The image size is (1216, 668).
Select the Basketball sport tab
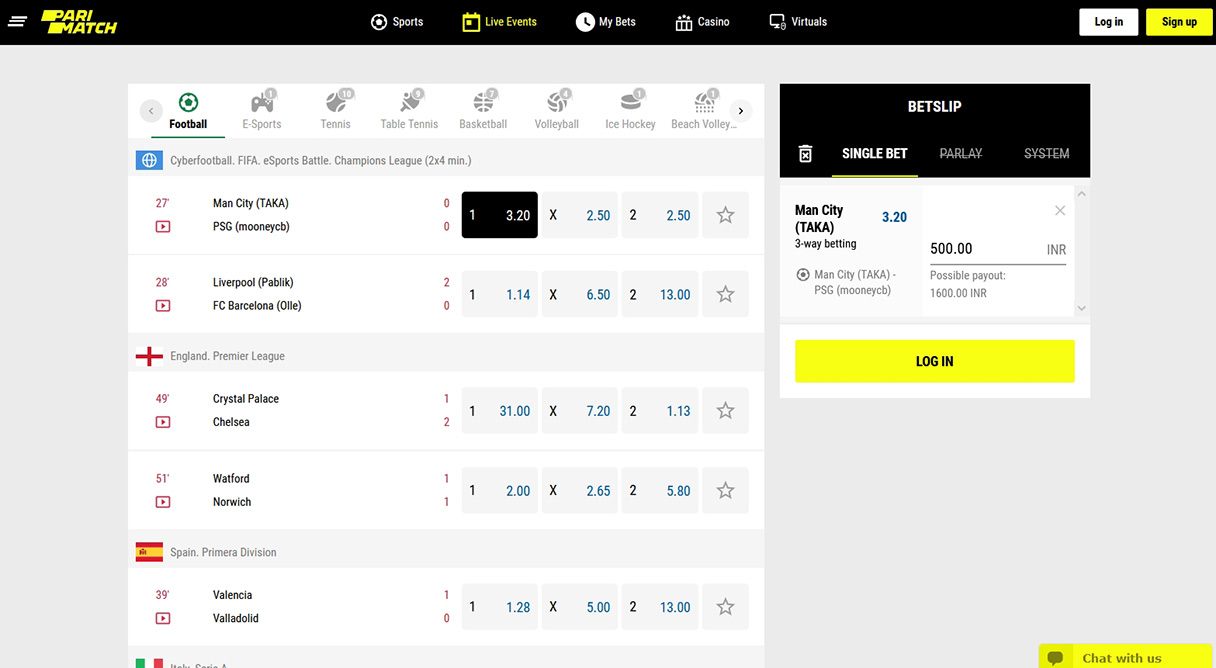click(483, 111)
